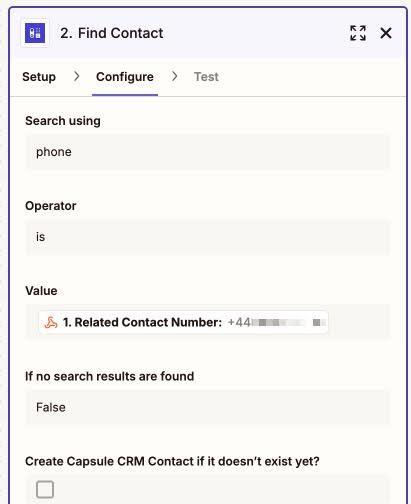Click the Capsule CRM app icon
Screen dimensions: 411x504
[x=35, y=33]
